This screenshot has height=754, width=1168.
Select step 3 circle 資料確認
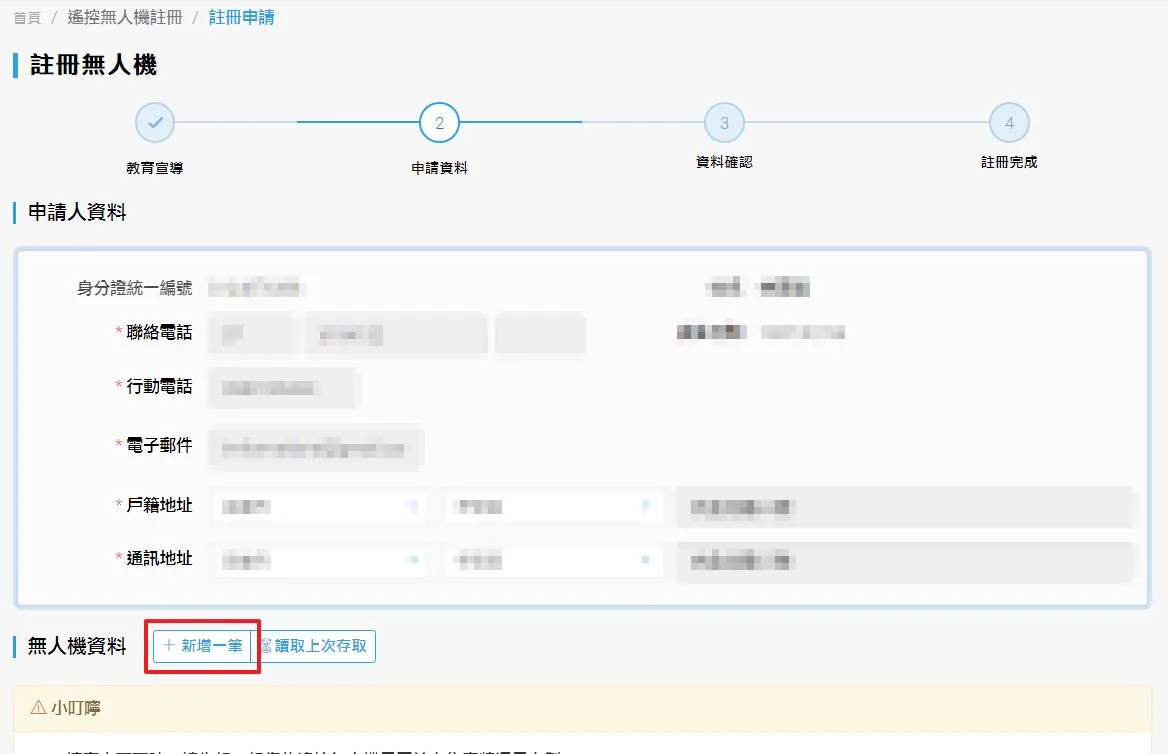724,122
